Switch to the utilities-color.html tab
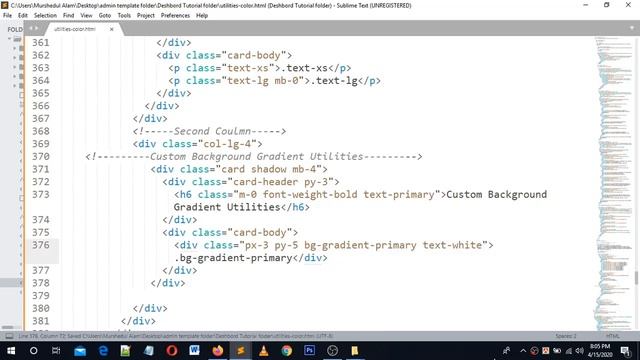The width and height of the screenshot is (640, 360). 75,29
